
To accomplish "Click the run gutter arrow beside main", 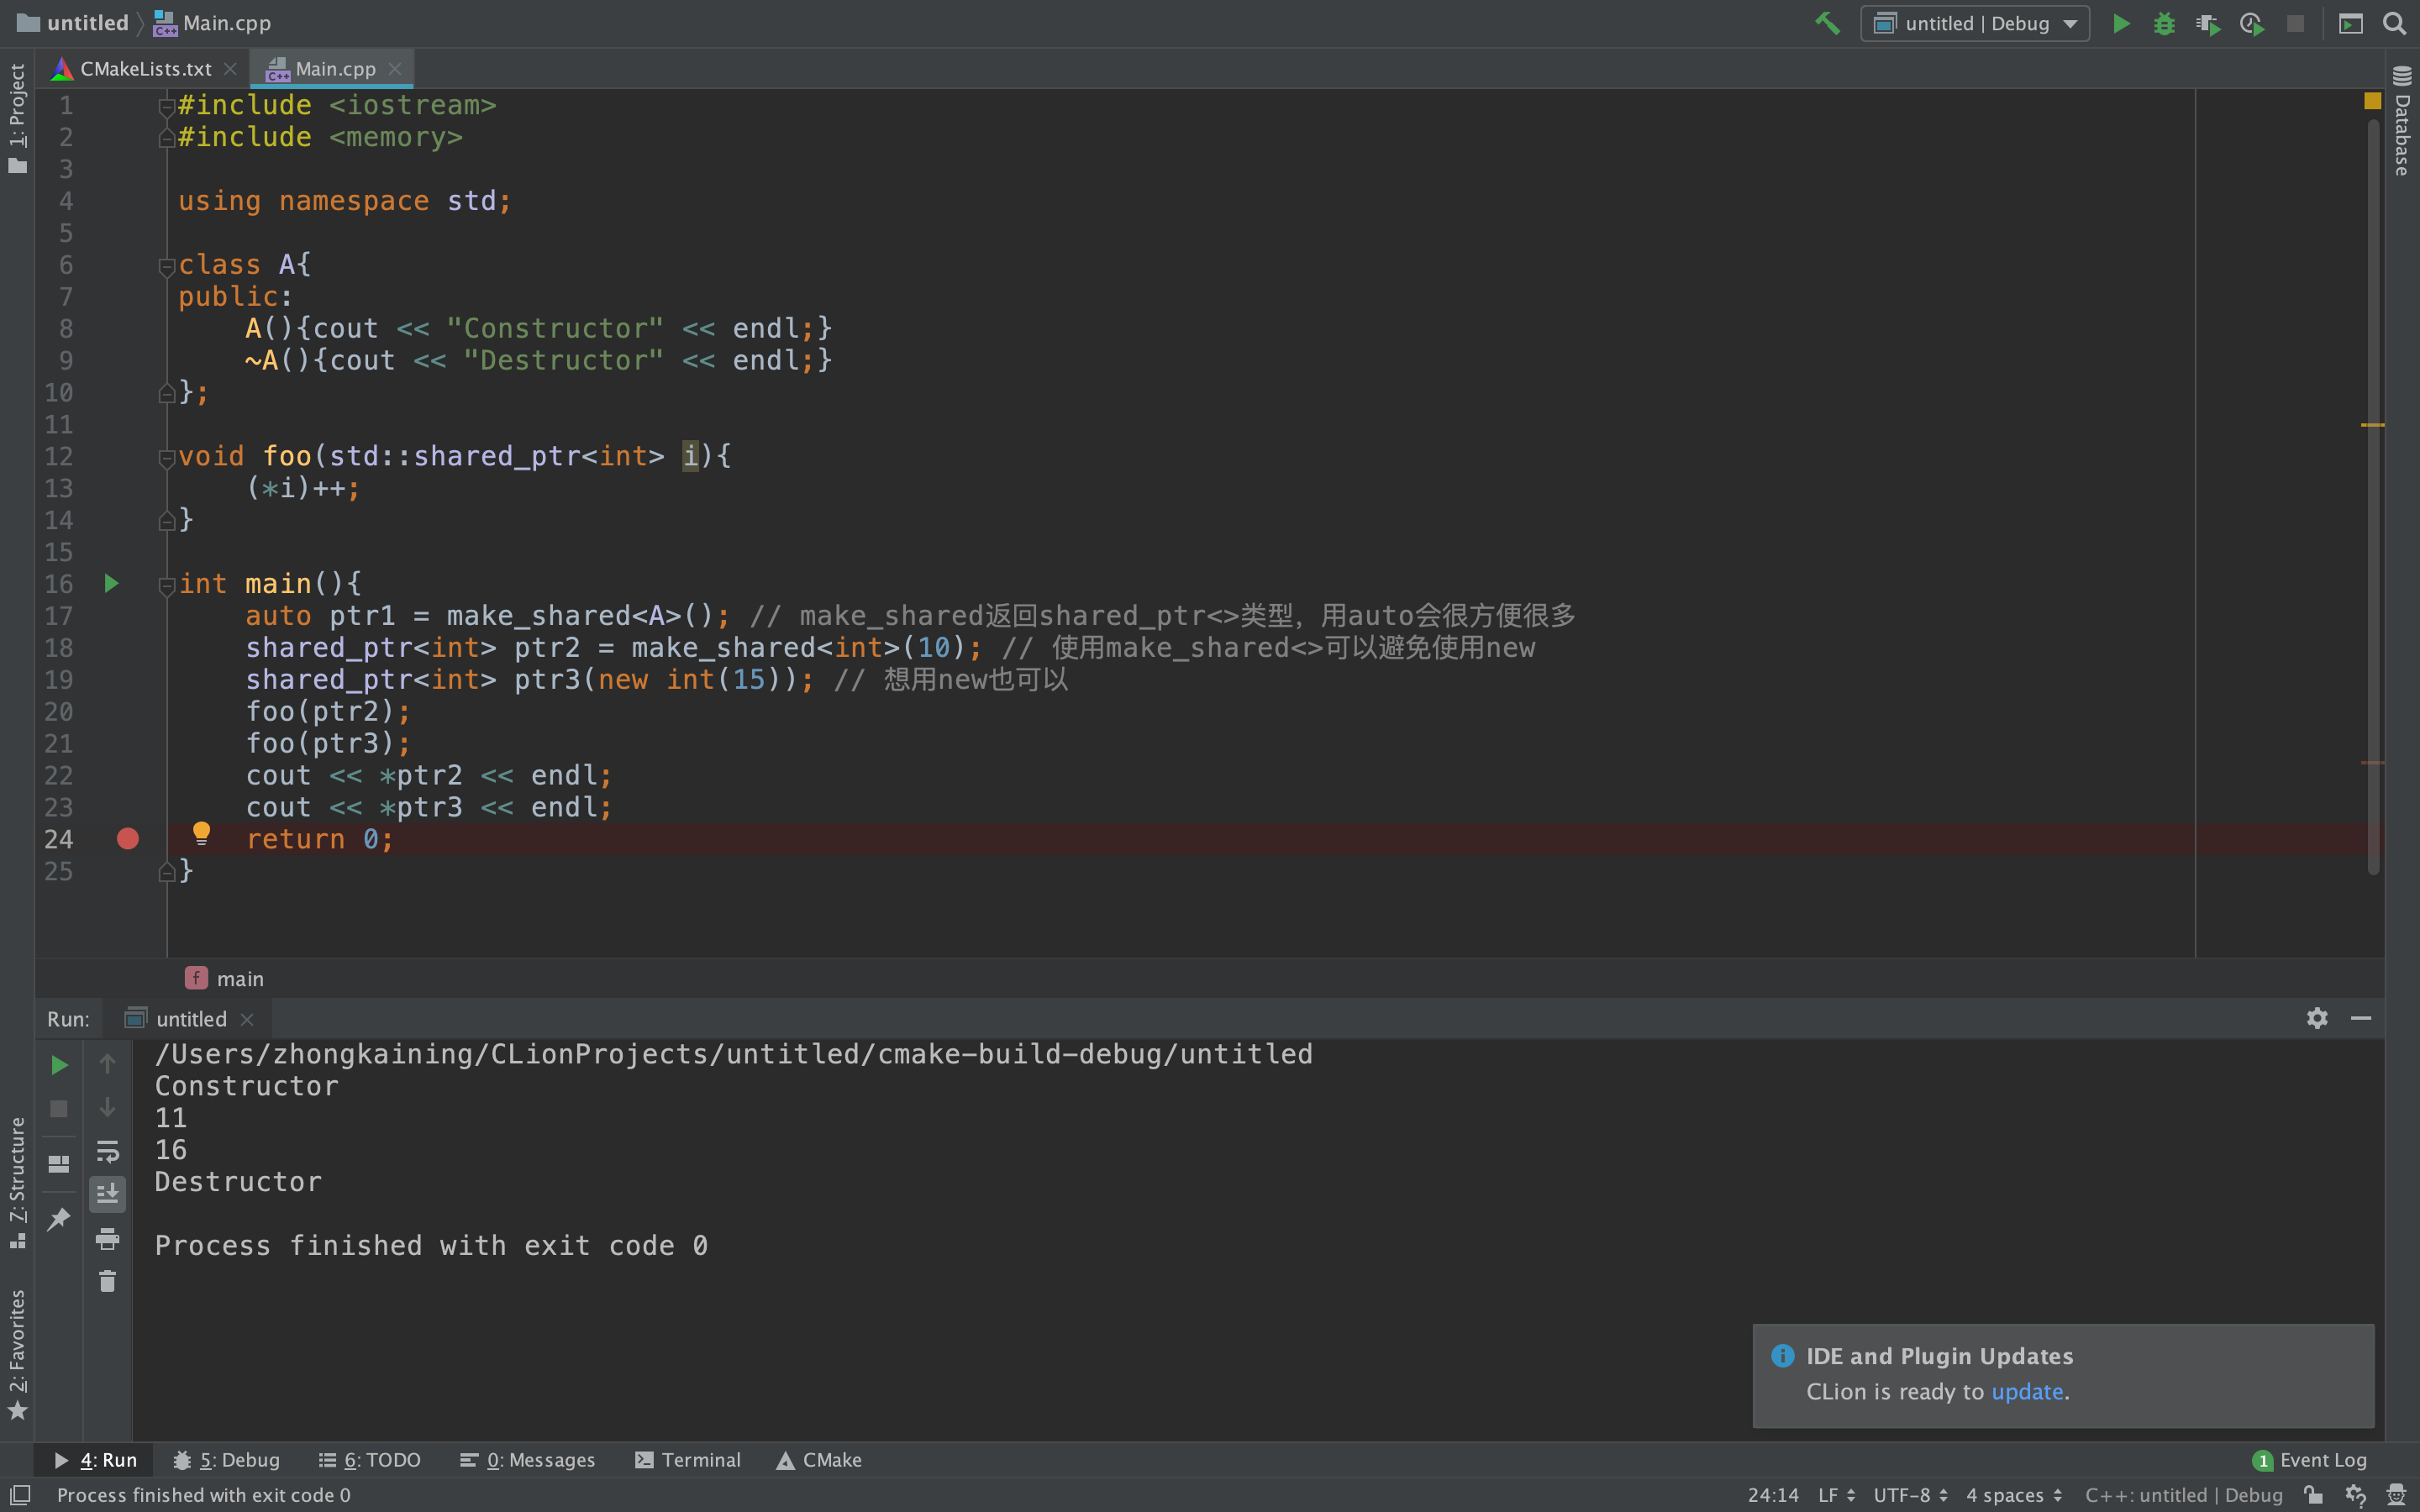I will point(111,584).
